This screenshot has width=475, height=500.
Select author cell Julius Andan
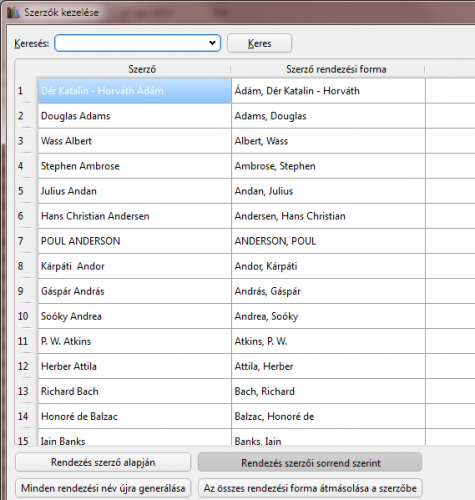coord(135,191)
